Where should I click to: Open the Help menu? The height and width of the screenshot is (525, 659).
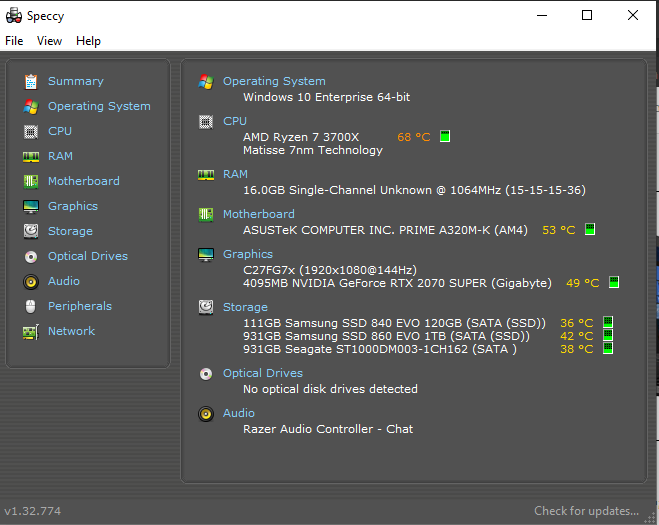(x=88, y=41)
